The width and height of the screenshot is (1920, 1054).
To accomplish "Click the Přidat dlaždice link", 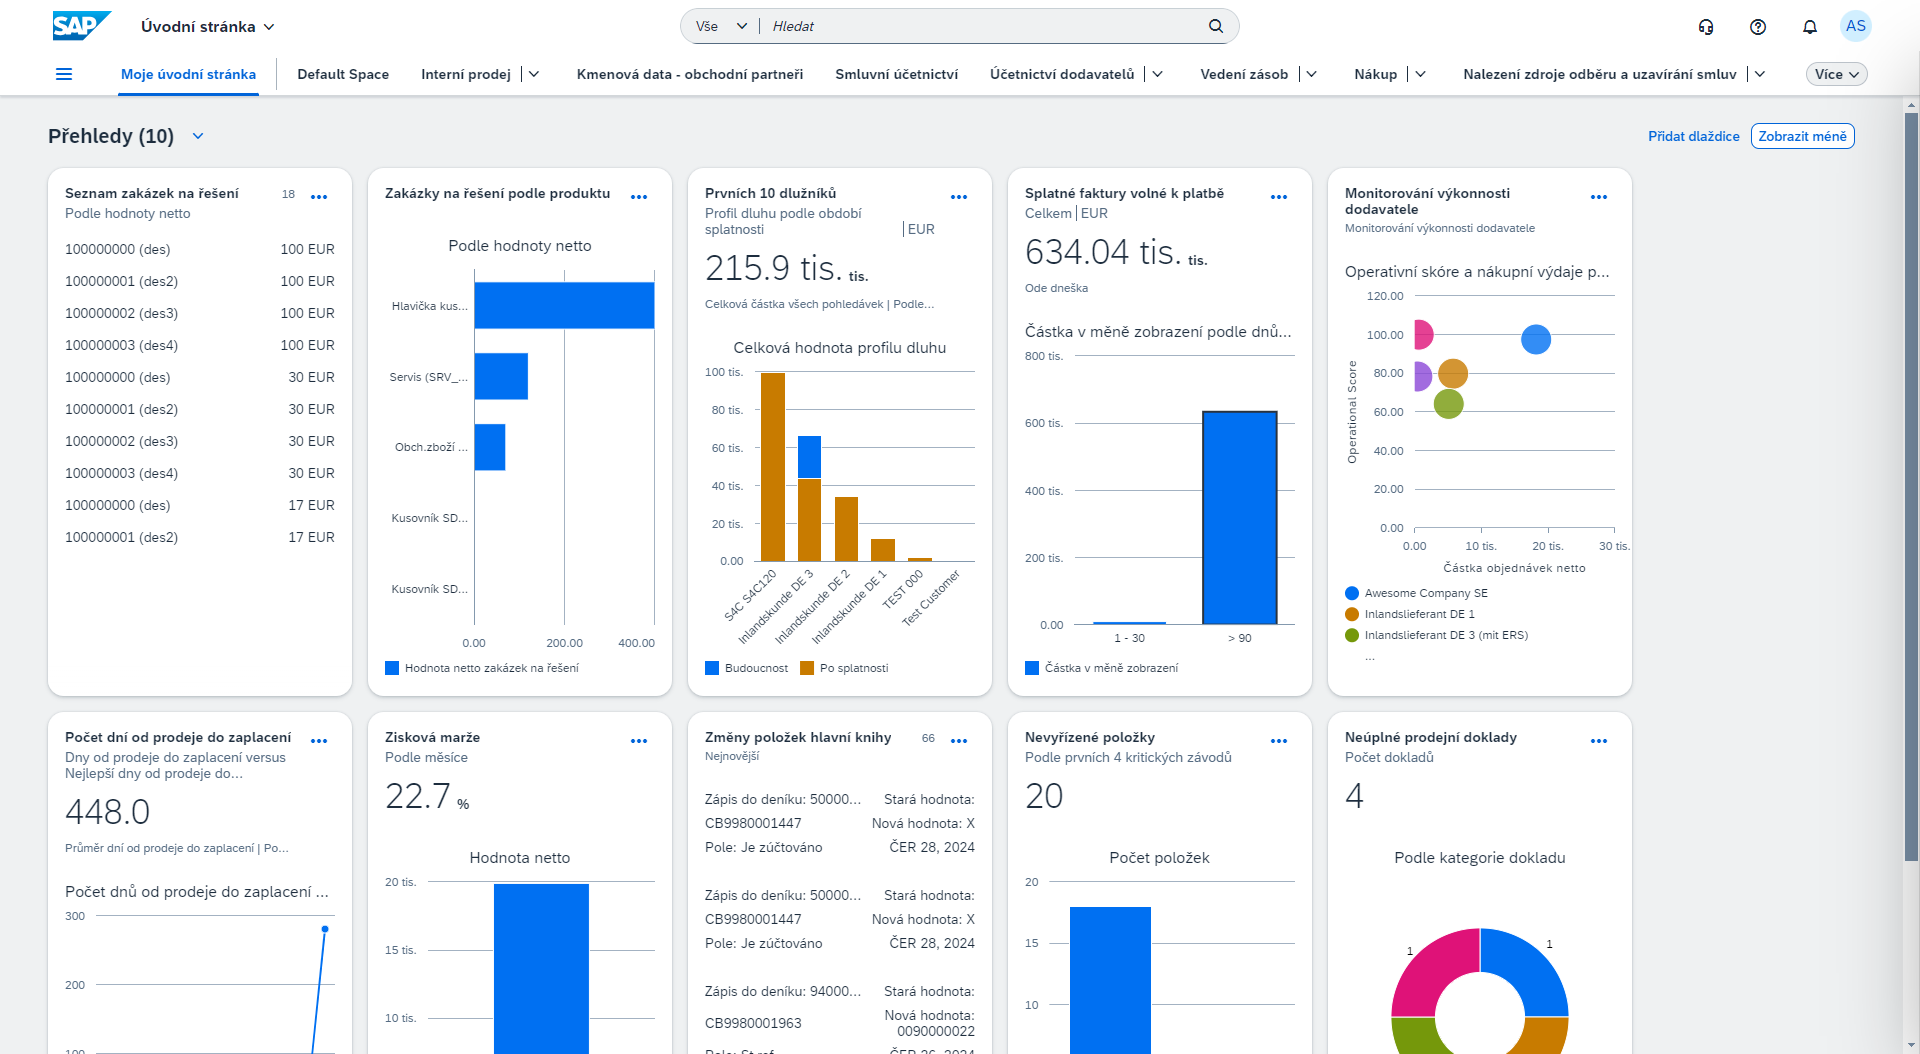I will [1693, 136].
